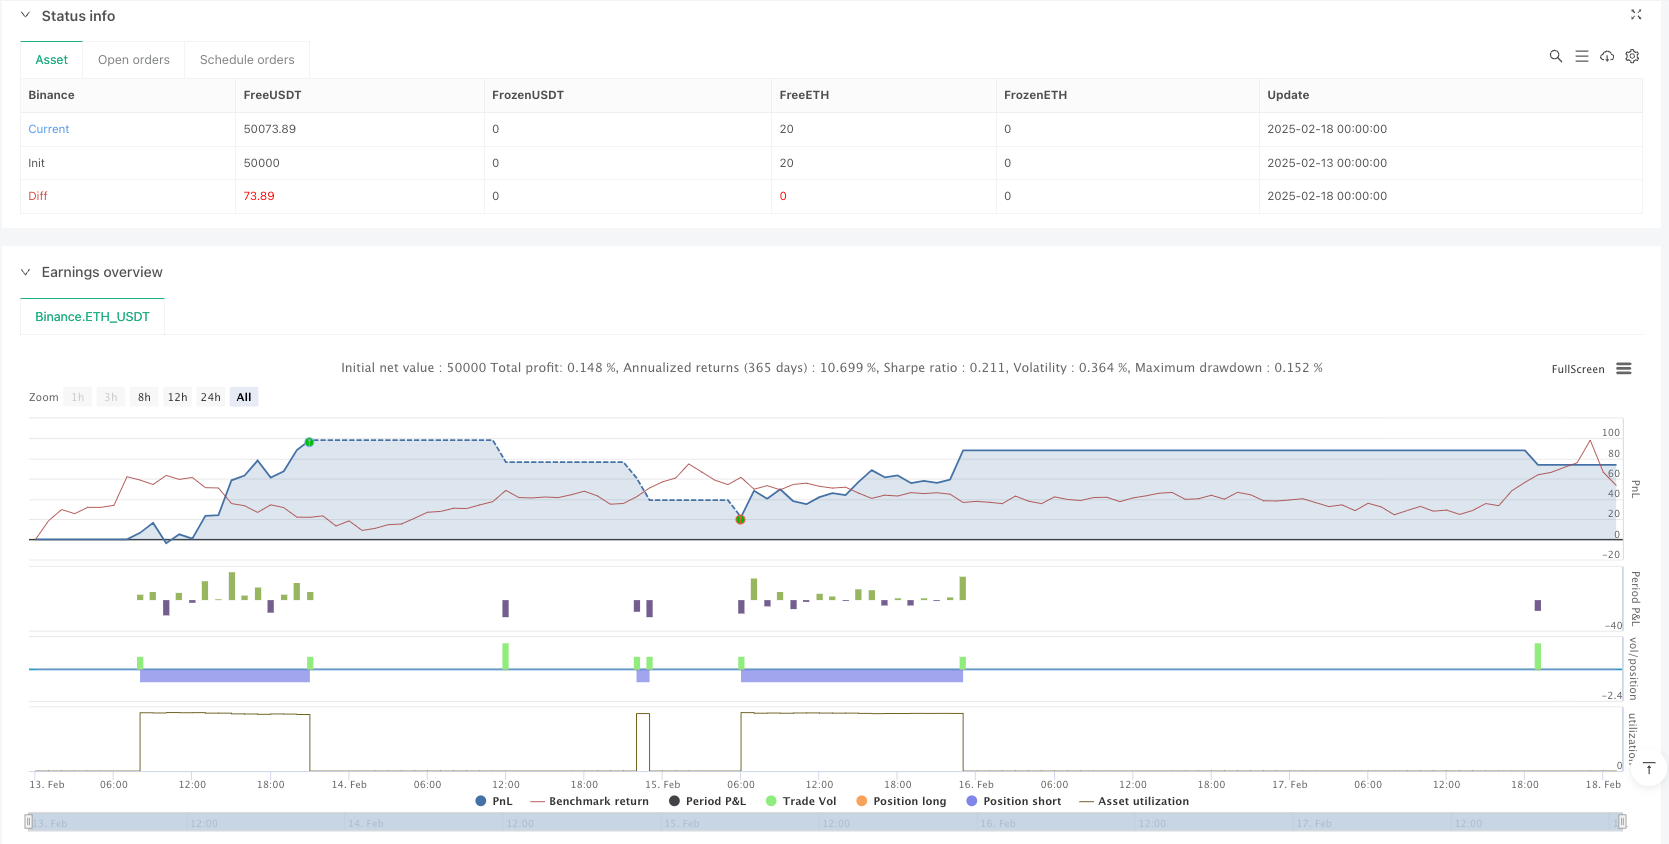The image size is (1669, 844).
Task: Switch to the Schedule orders tab
Action: (247, 60)
